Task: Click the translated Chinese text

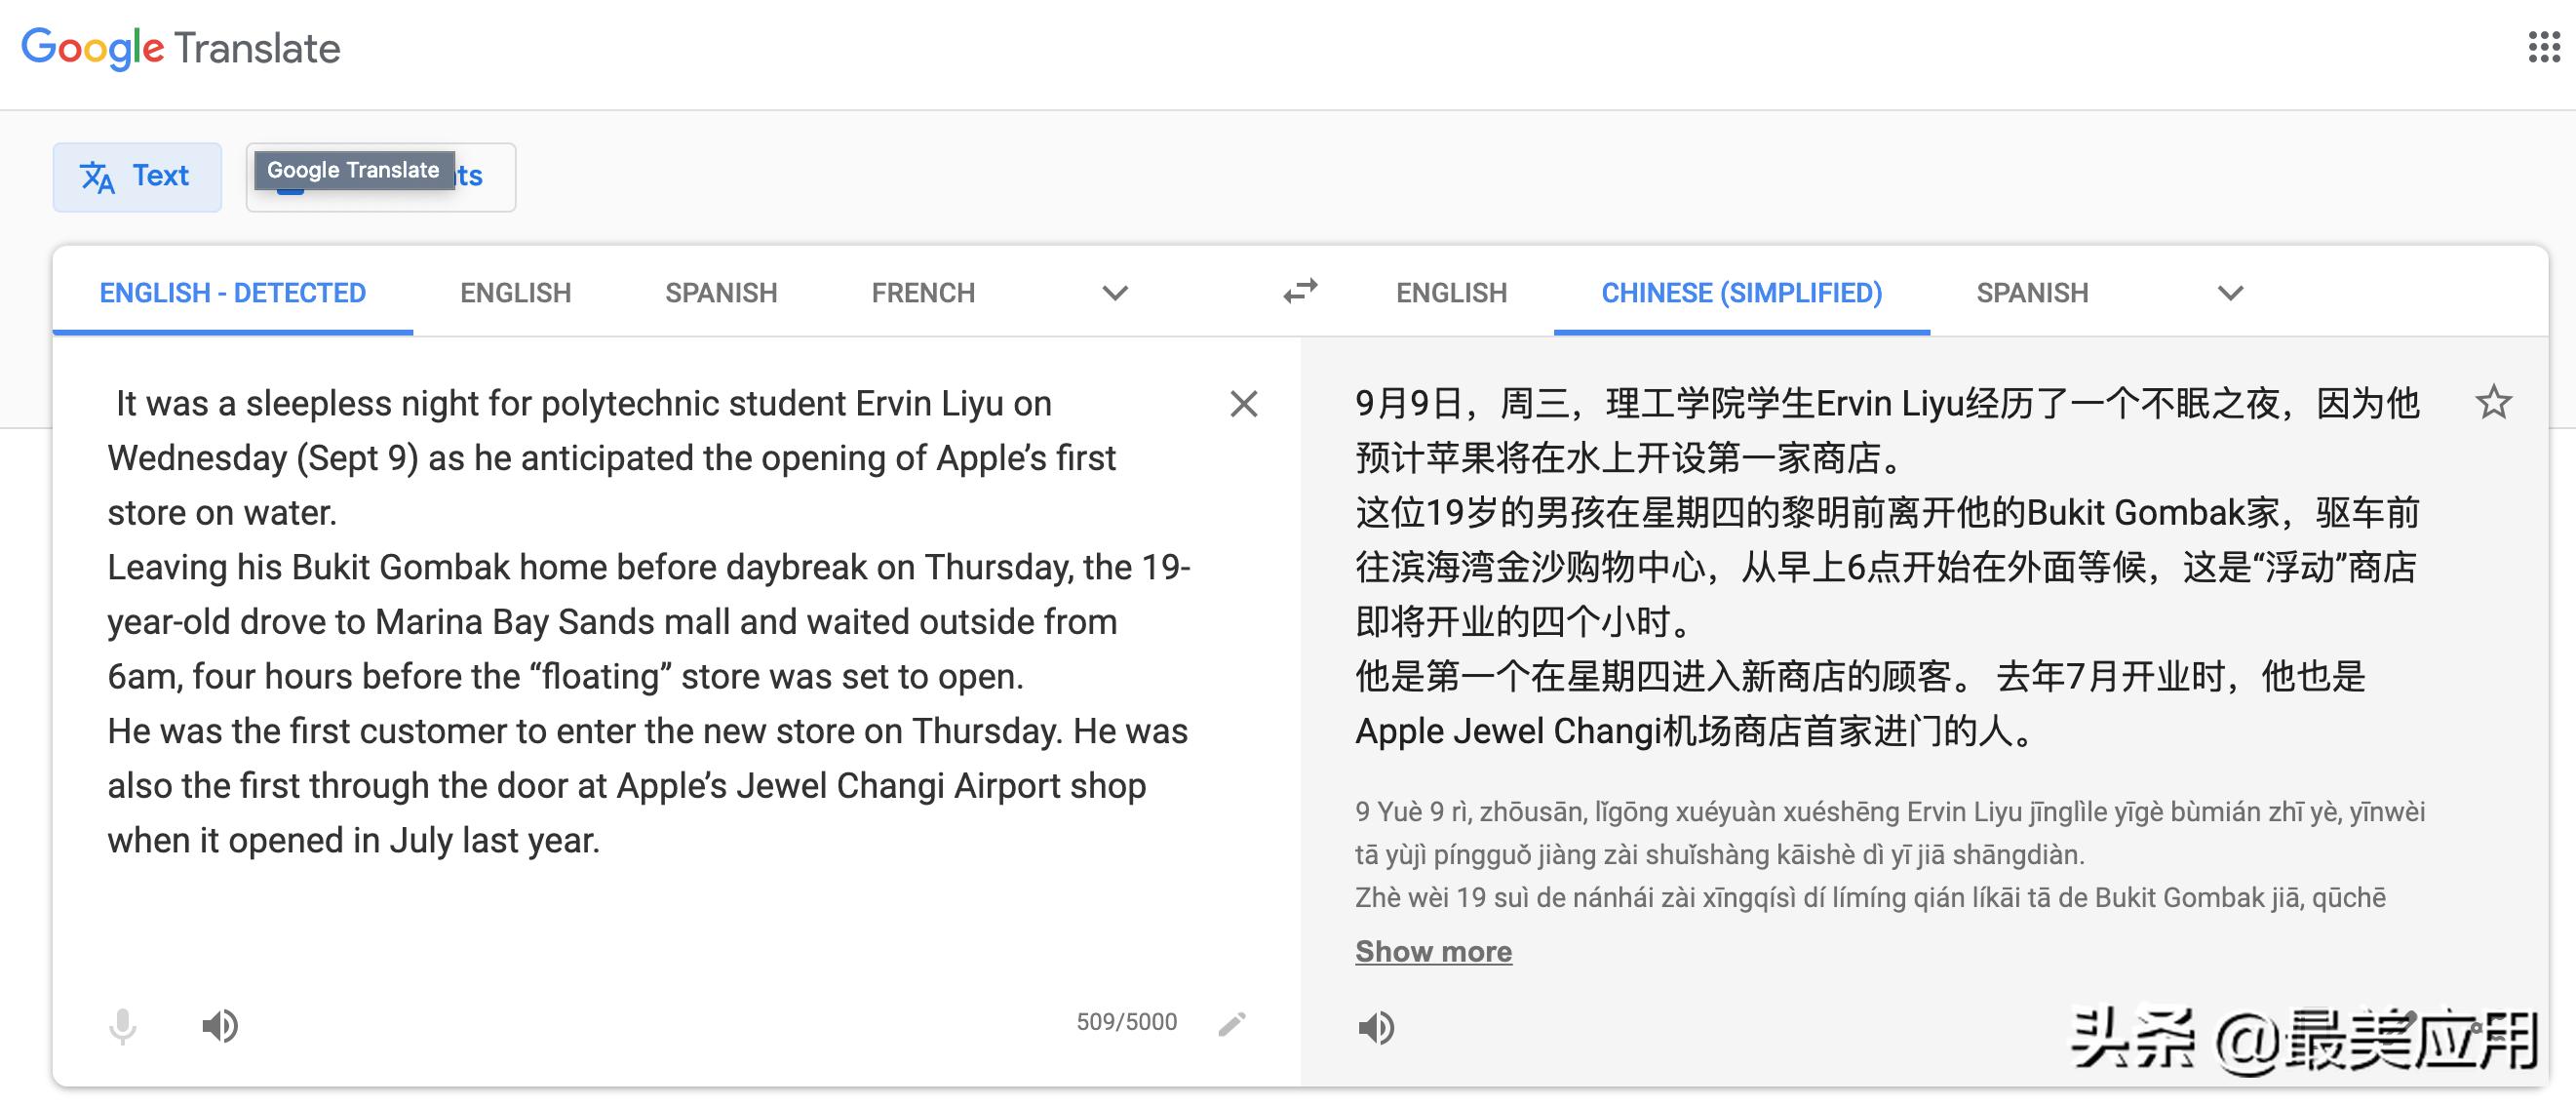Action: 1887,567
